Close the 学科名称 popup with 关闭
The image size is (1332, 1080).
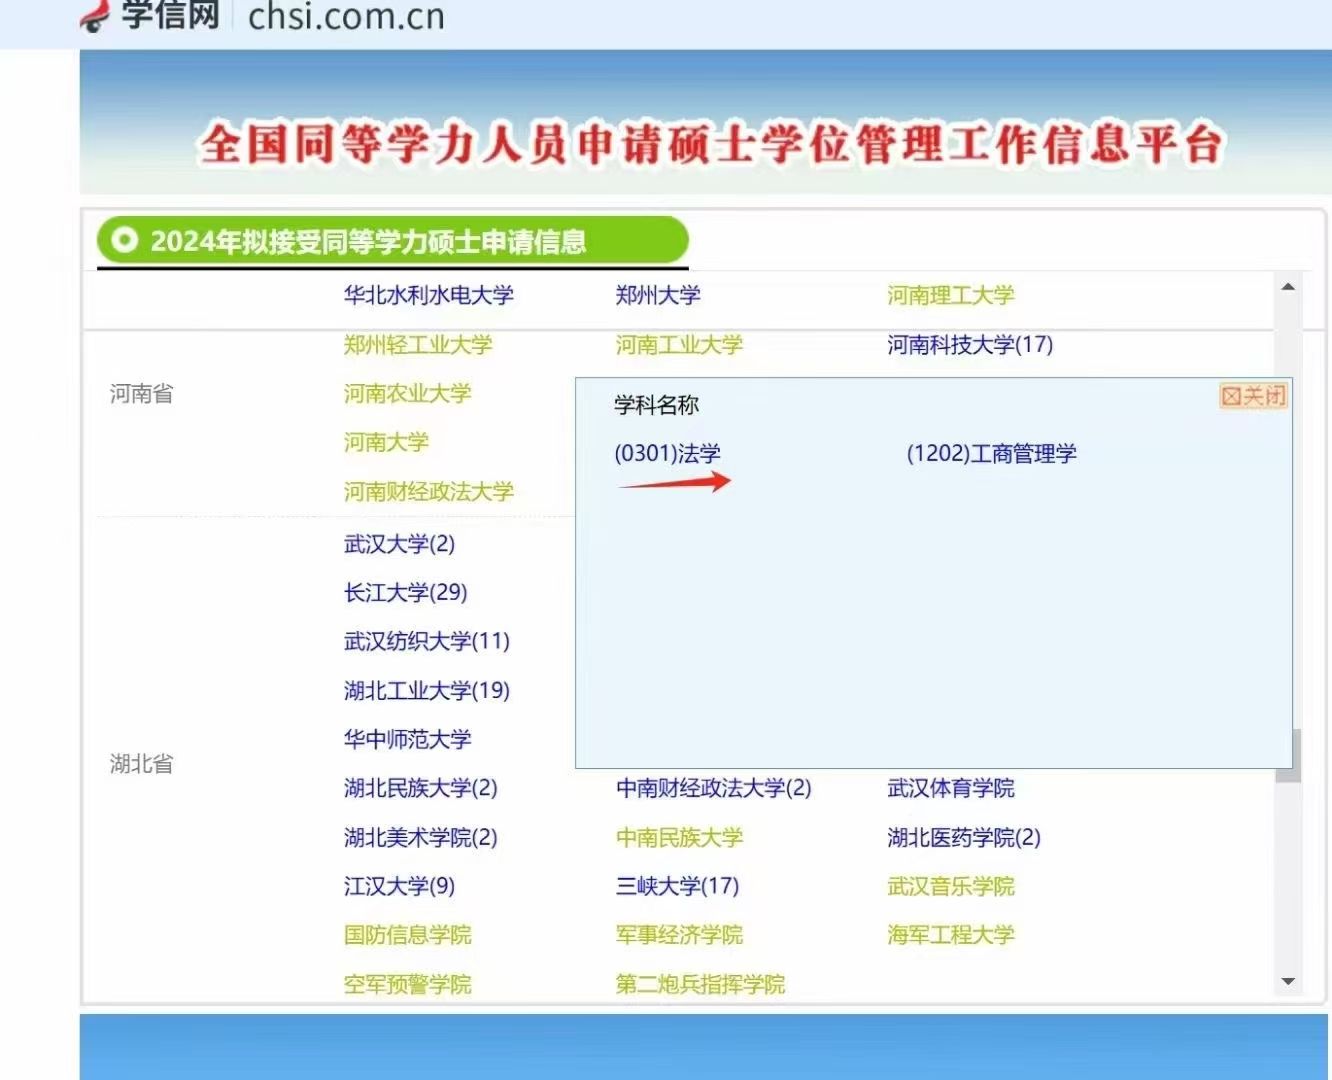coord(1254,395)
